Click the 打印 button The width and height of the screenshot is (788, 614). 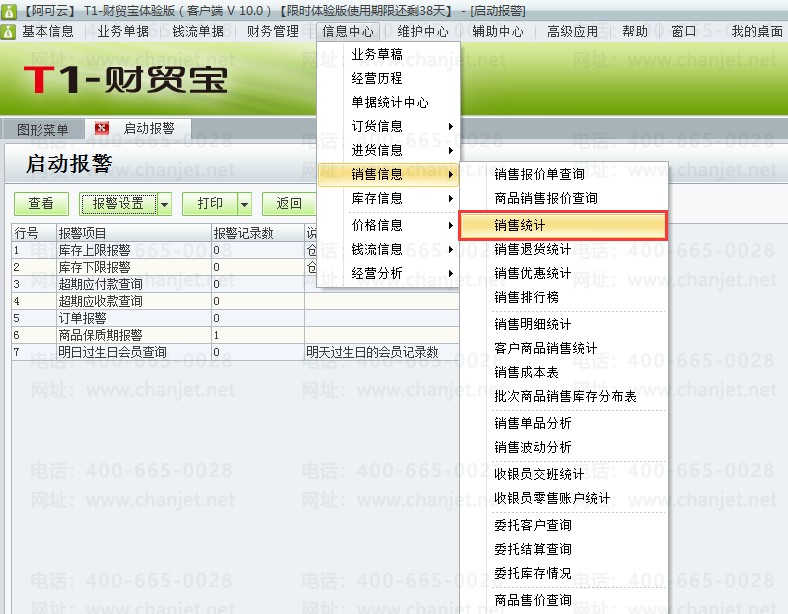pos(210,203)
